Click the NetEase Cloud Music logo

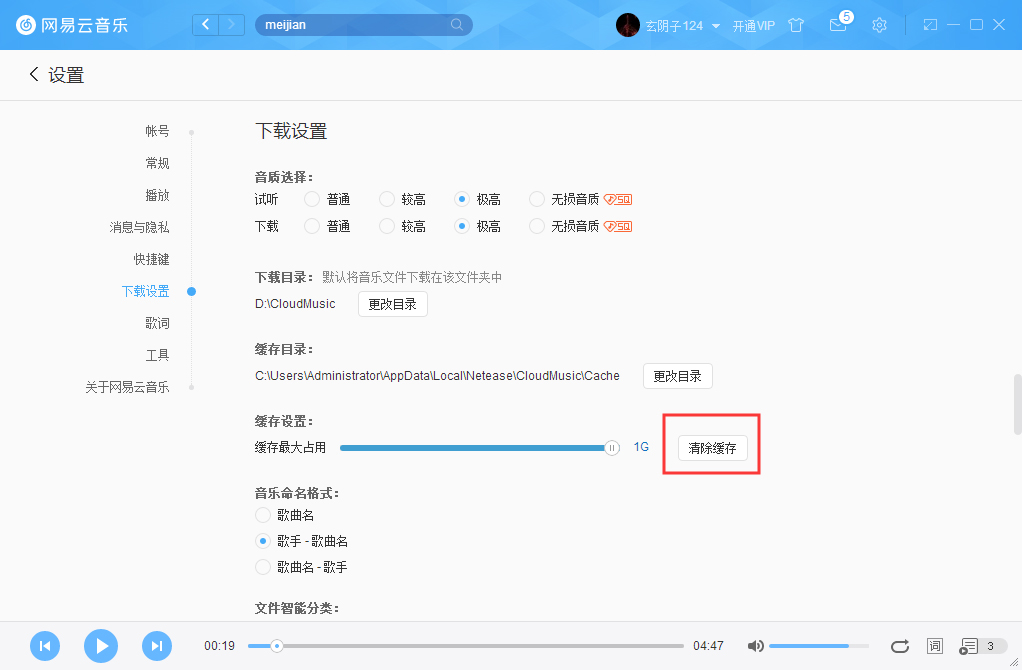click(24, 24)
